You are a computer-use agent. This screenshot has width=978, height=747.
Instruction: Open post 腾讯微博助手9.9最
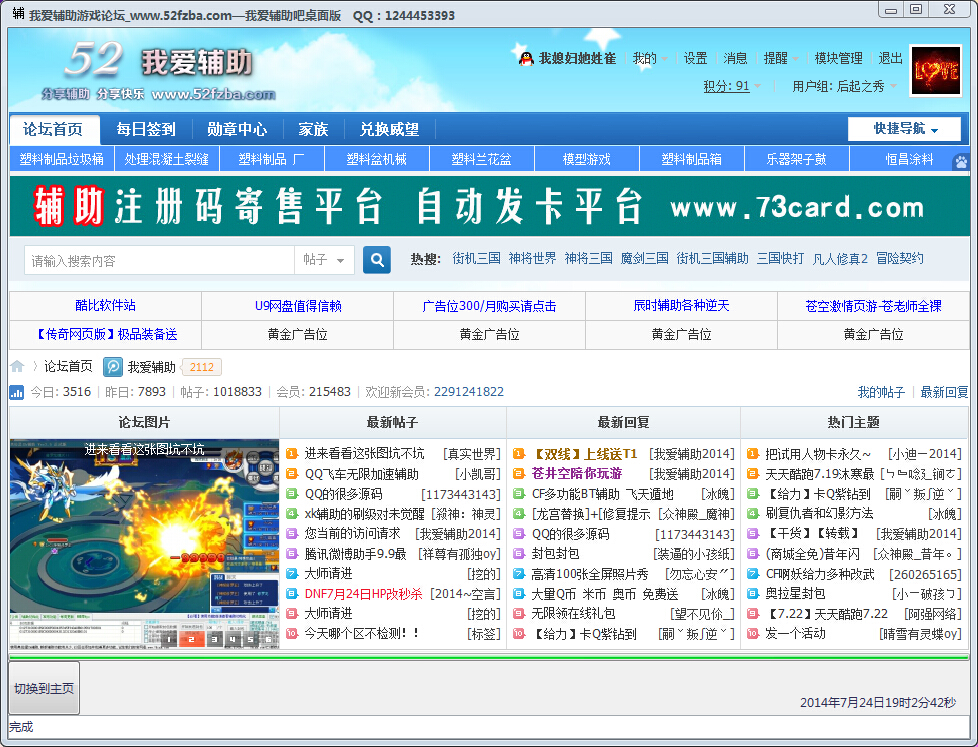point(355,554)
